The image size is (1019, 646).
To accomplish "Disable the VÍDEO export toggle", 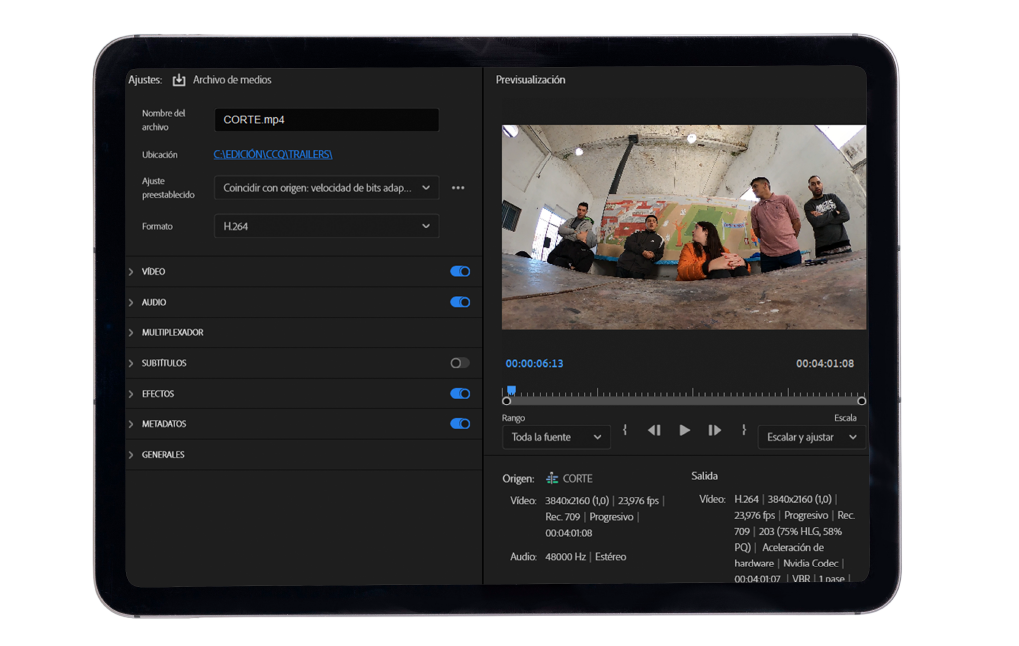I will click(x=460, y=271).
